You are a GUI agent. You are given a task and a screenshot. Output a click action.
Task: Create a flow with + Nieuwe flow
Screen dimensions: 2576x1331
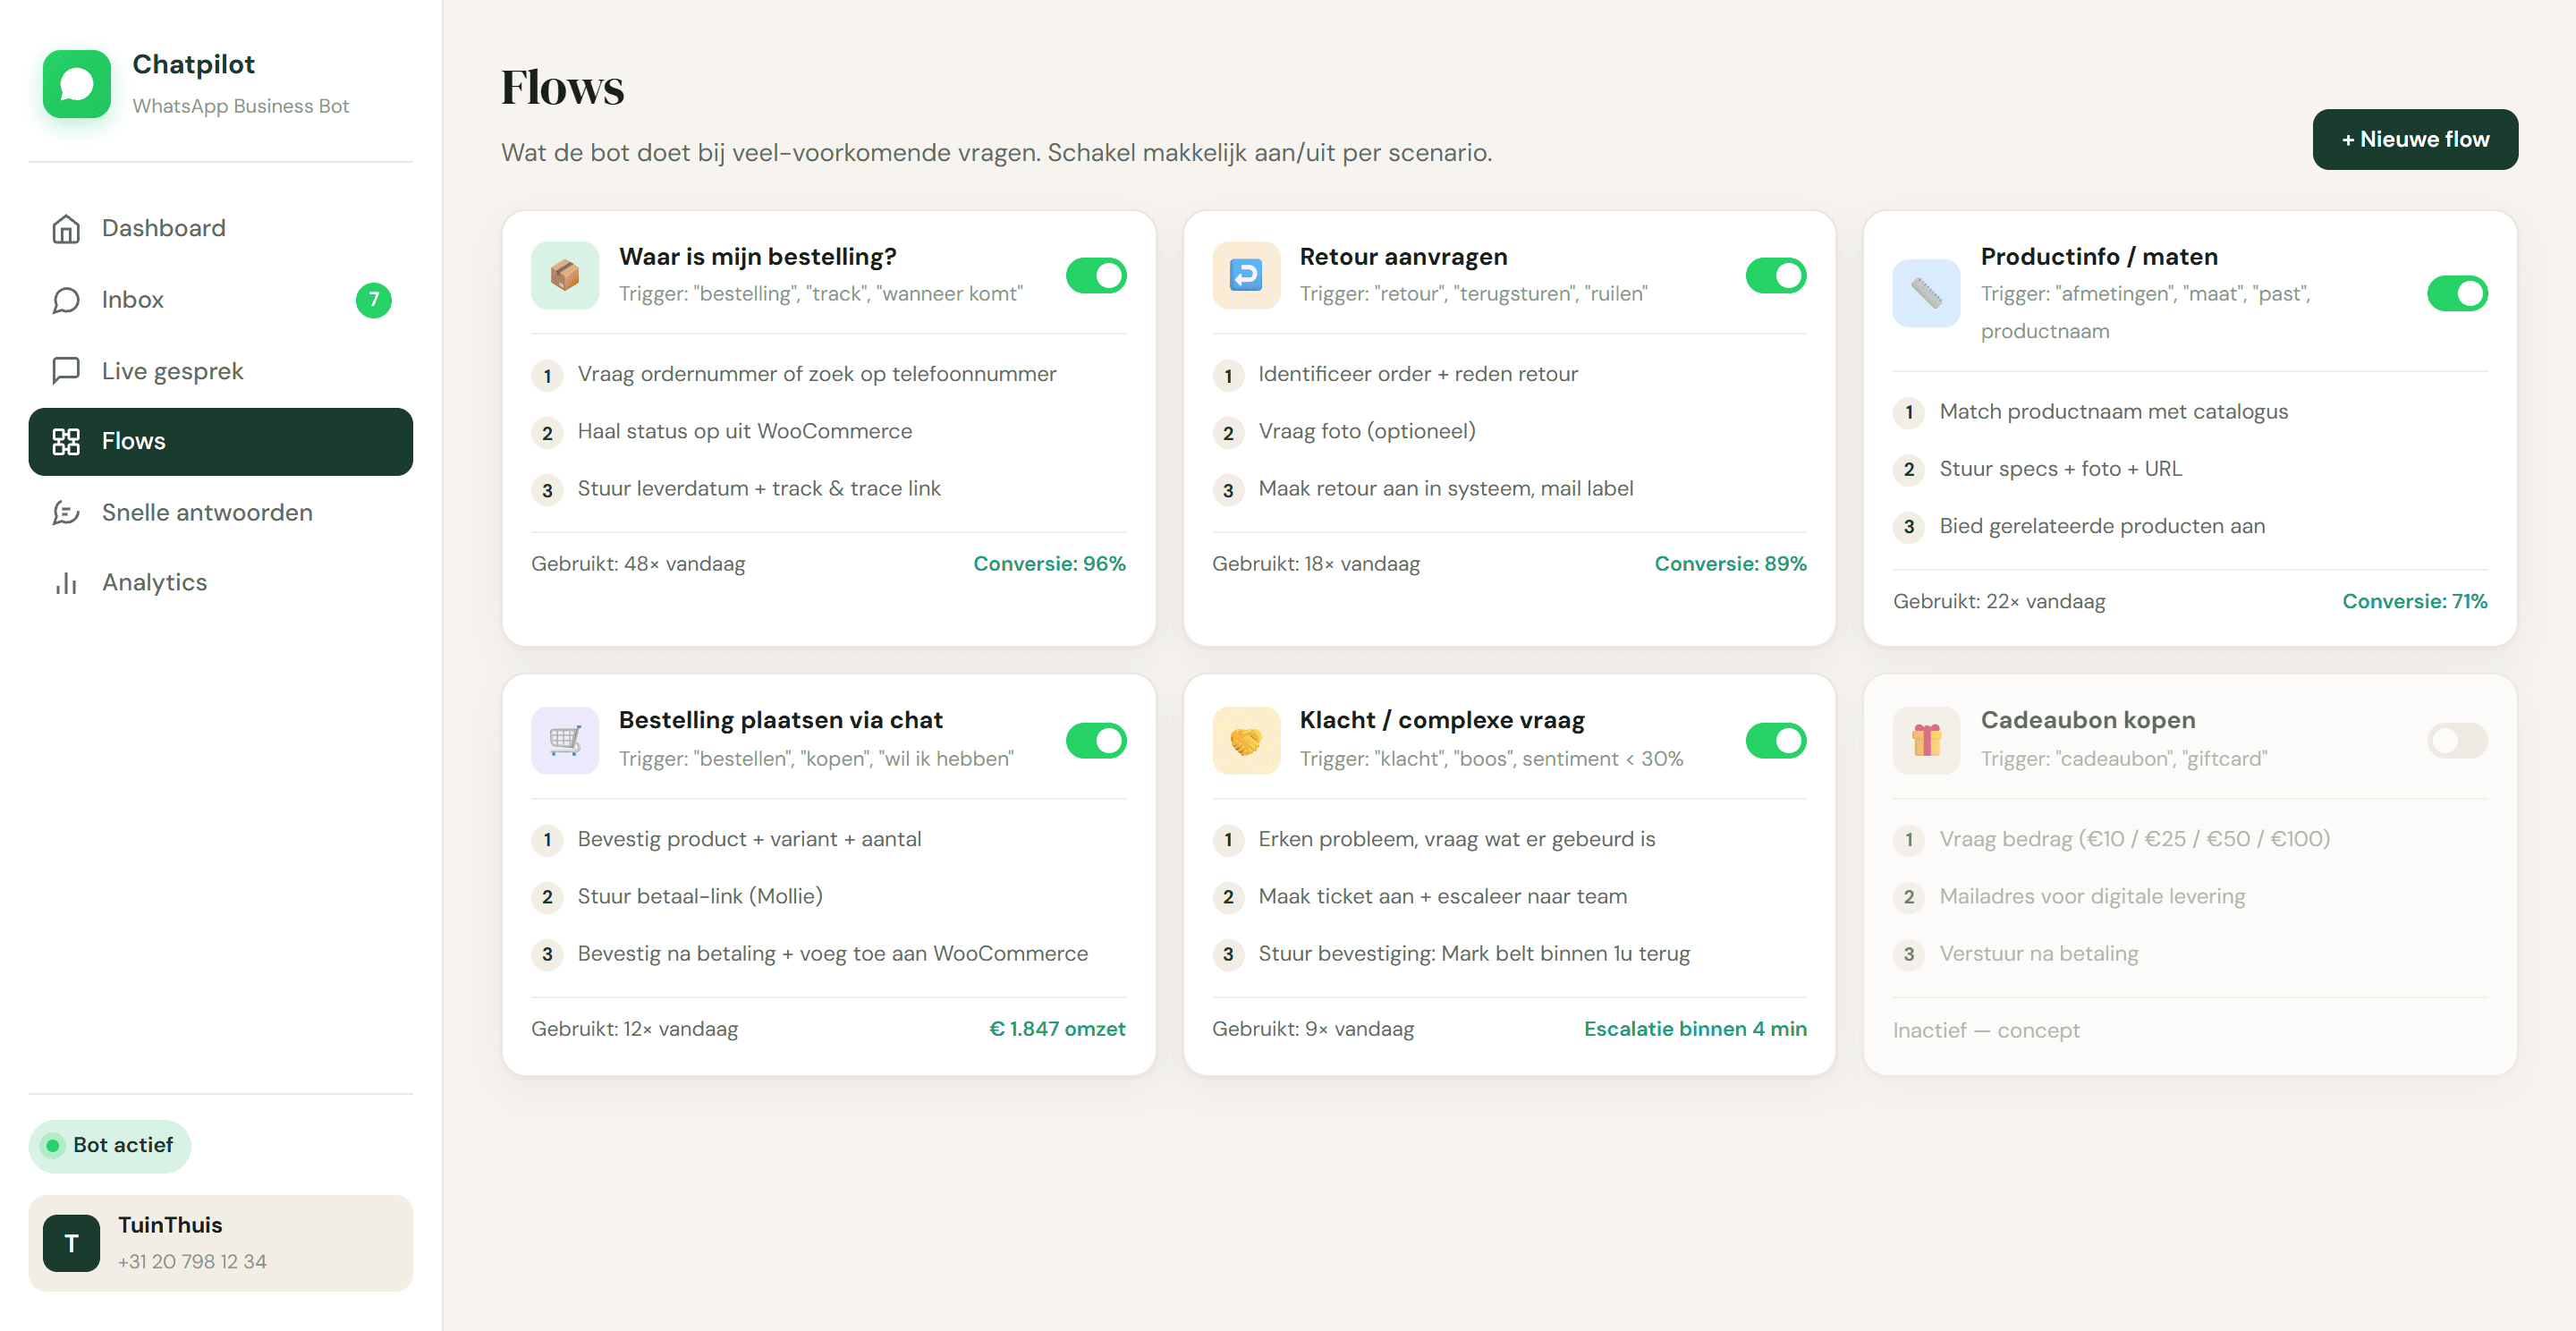pyautogui.click(x=2415, y=139)
